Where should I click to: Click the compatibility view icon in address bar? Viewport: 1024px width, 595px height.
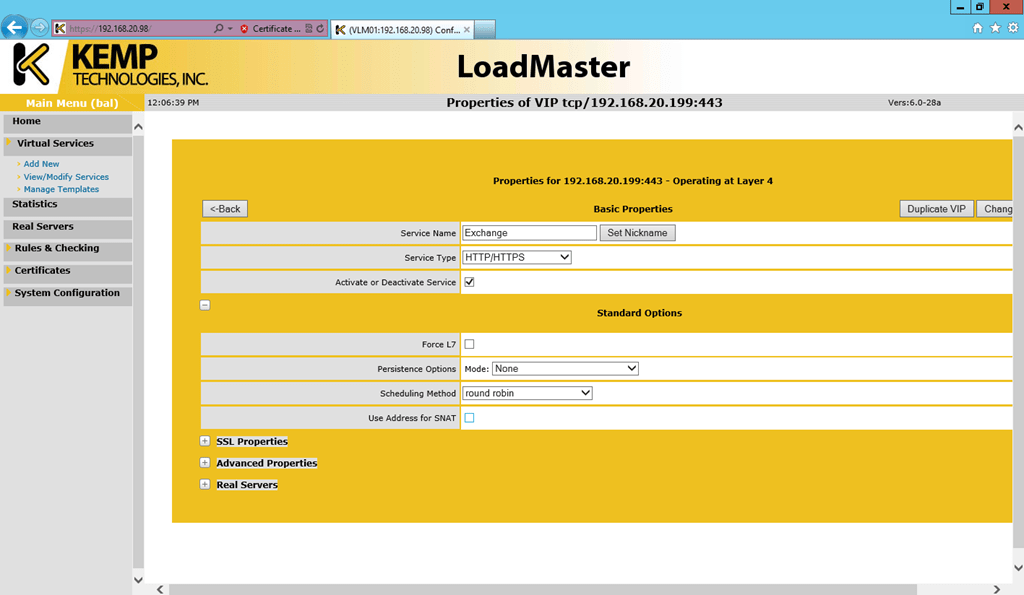click(x=309, y=29)
